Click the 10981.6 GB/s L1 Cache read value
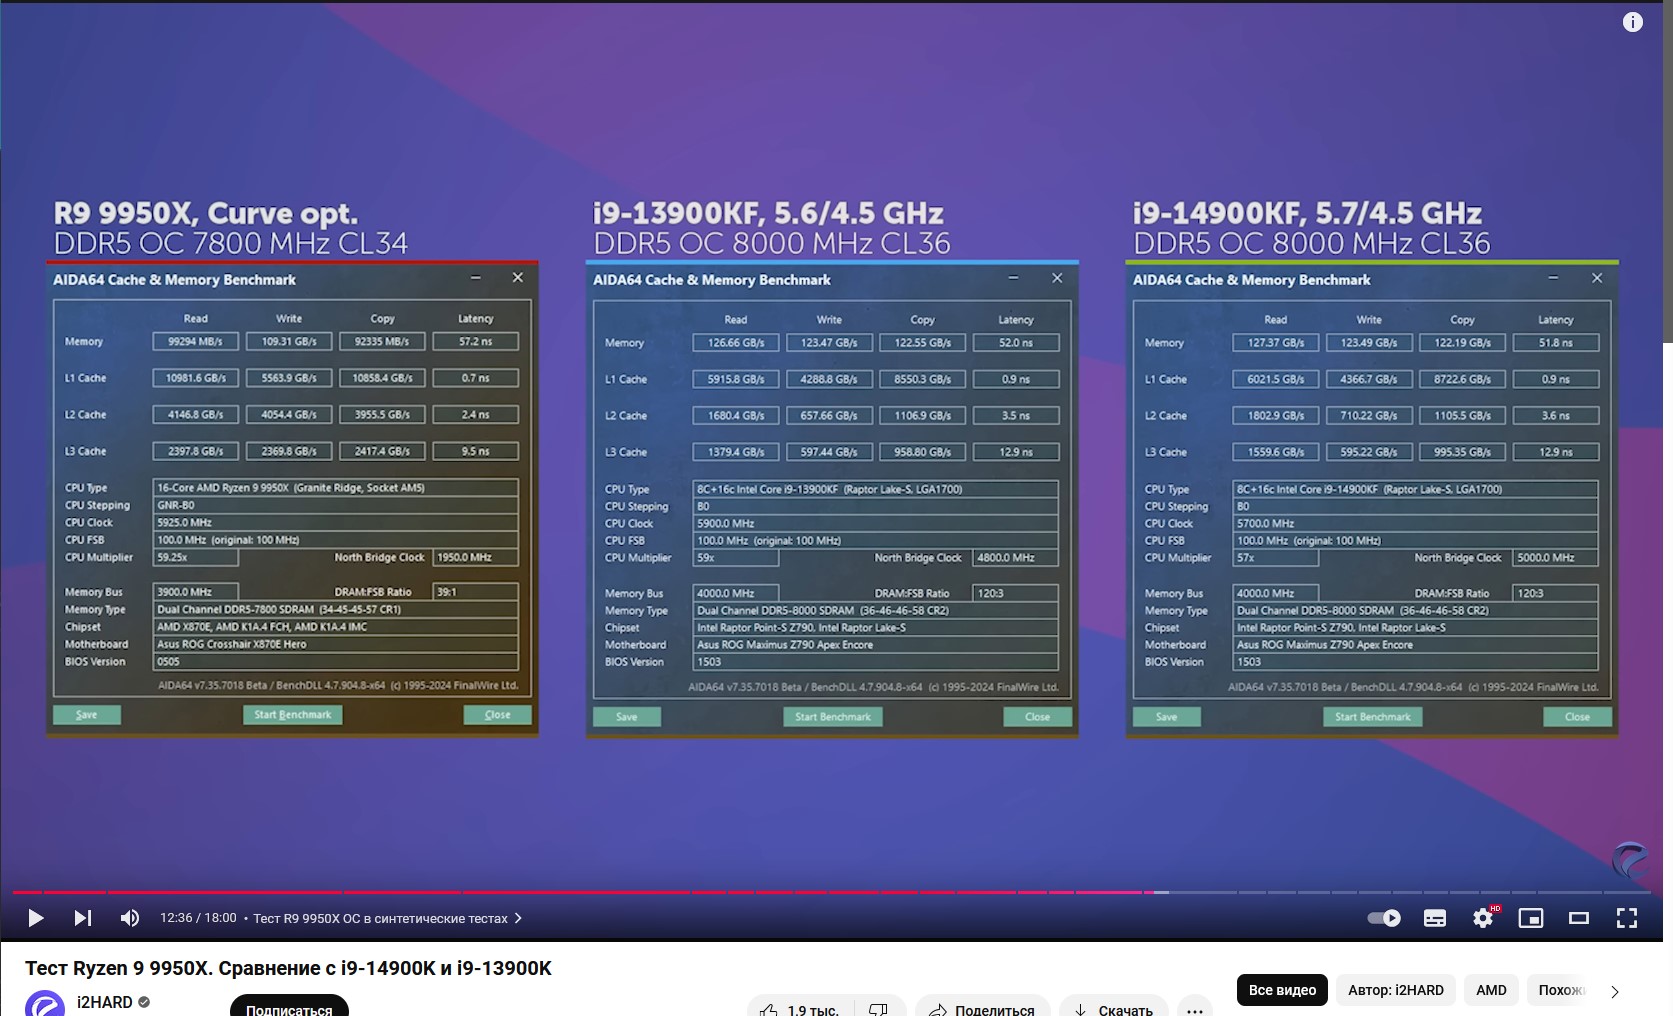1673x1016 pixels. (196, 378)
